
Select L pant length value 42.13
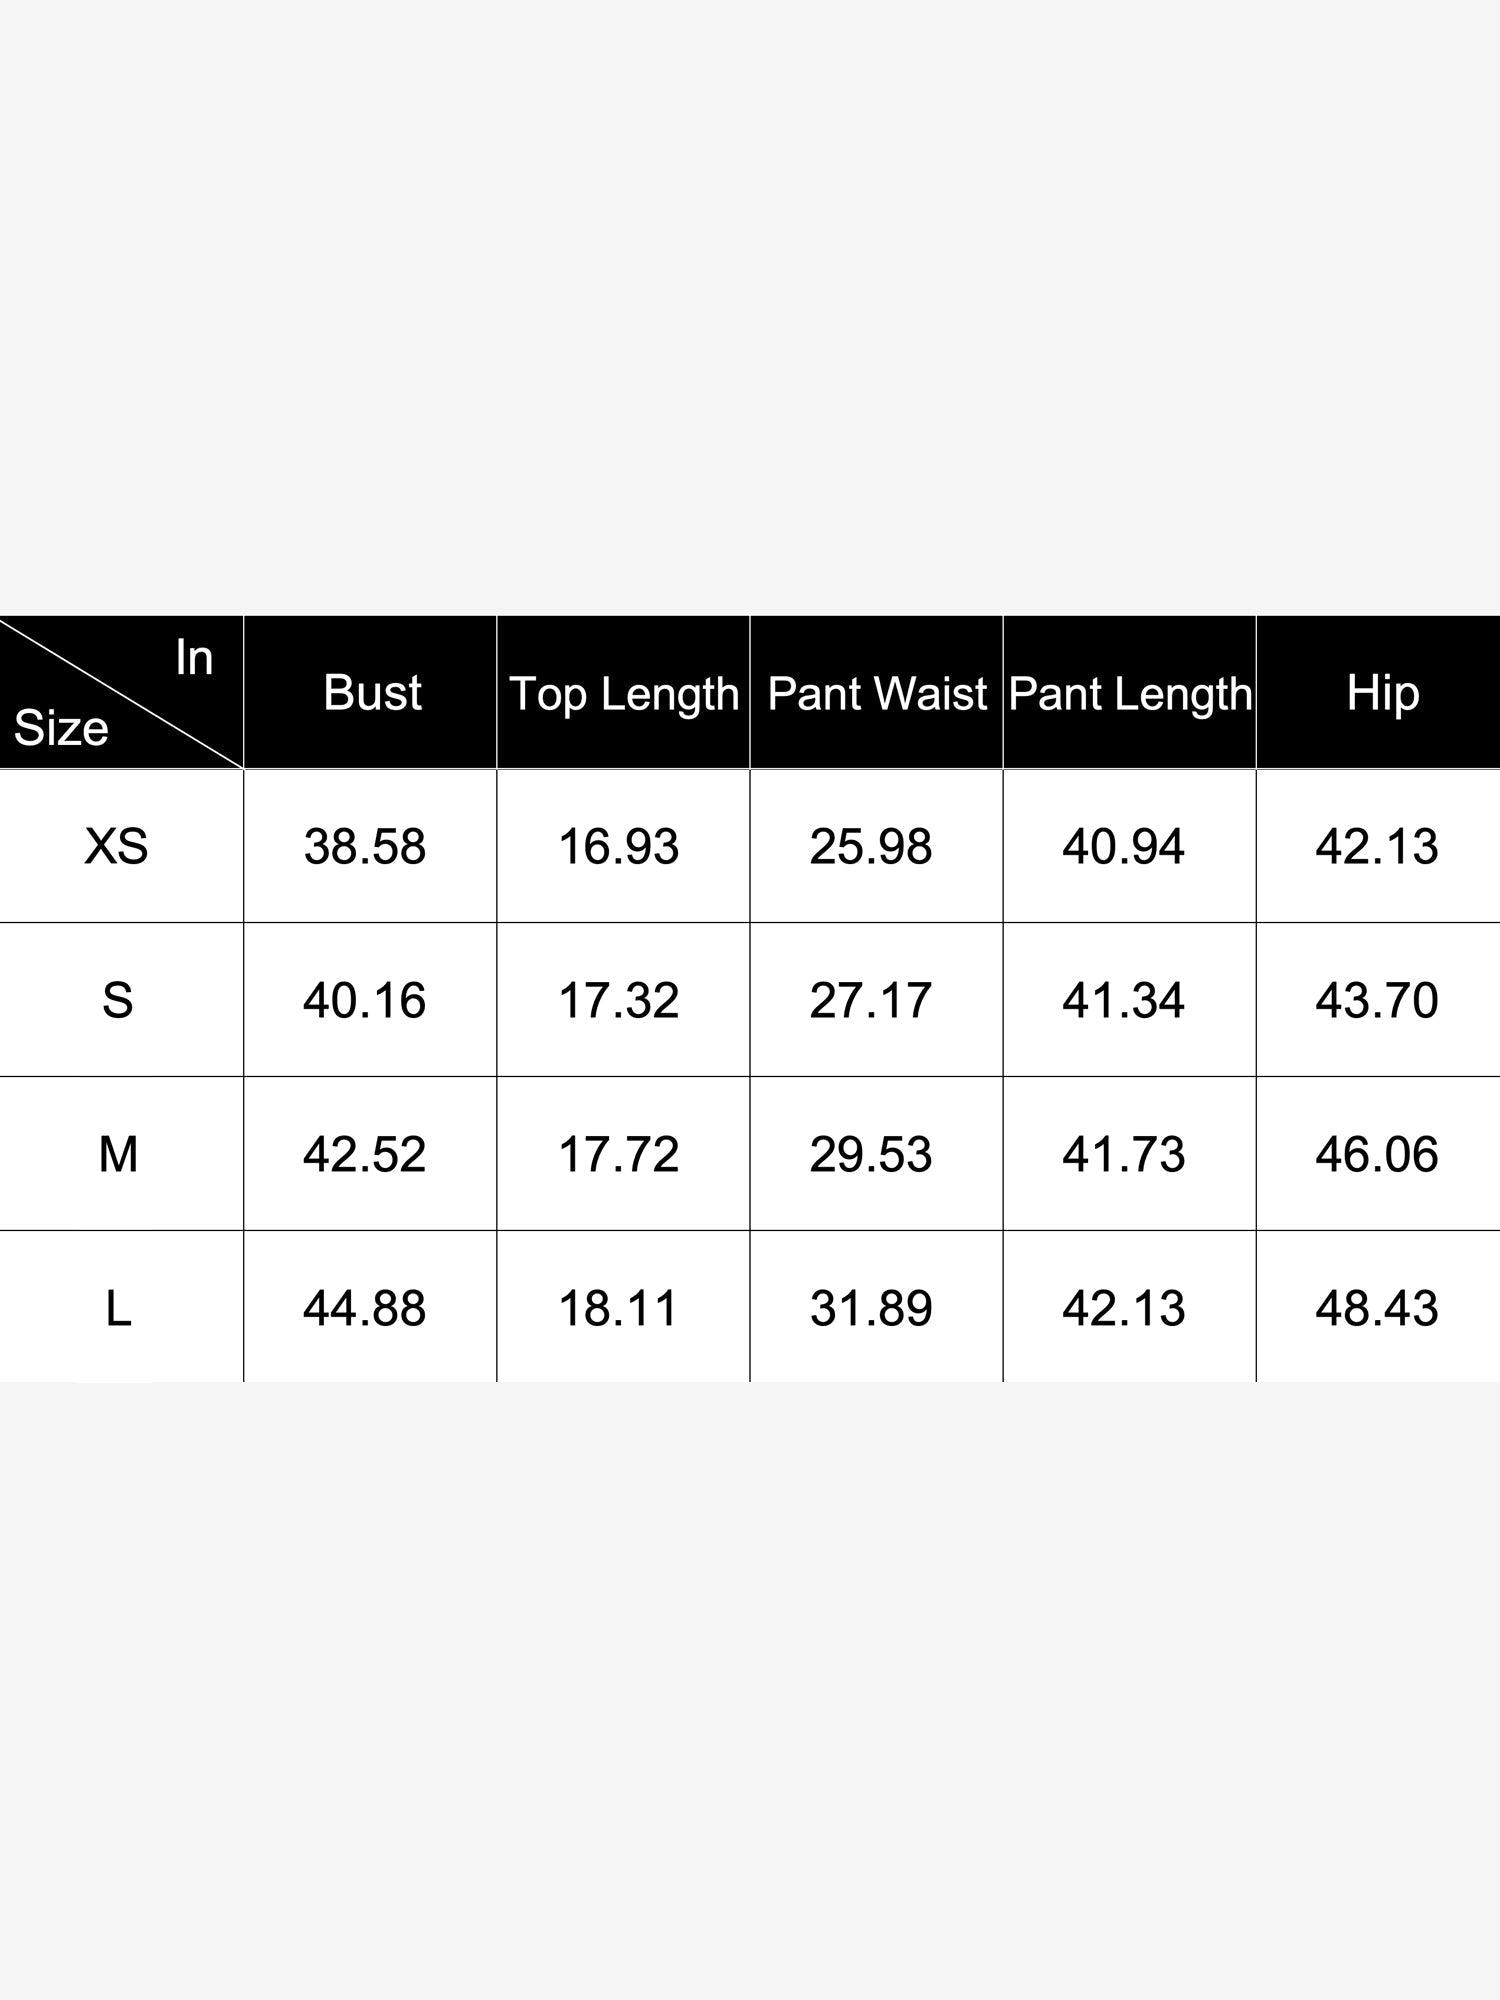pos(1124,1309)
